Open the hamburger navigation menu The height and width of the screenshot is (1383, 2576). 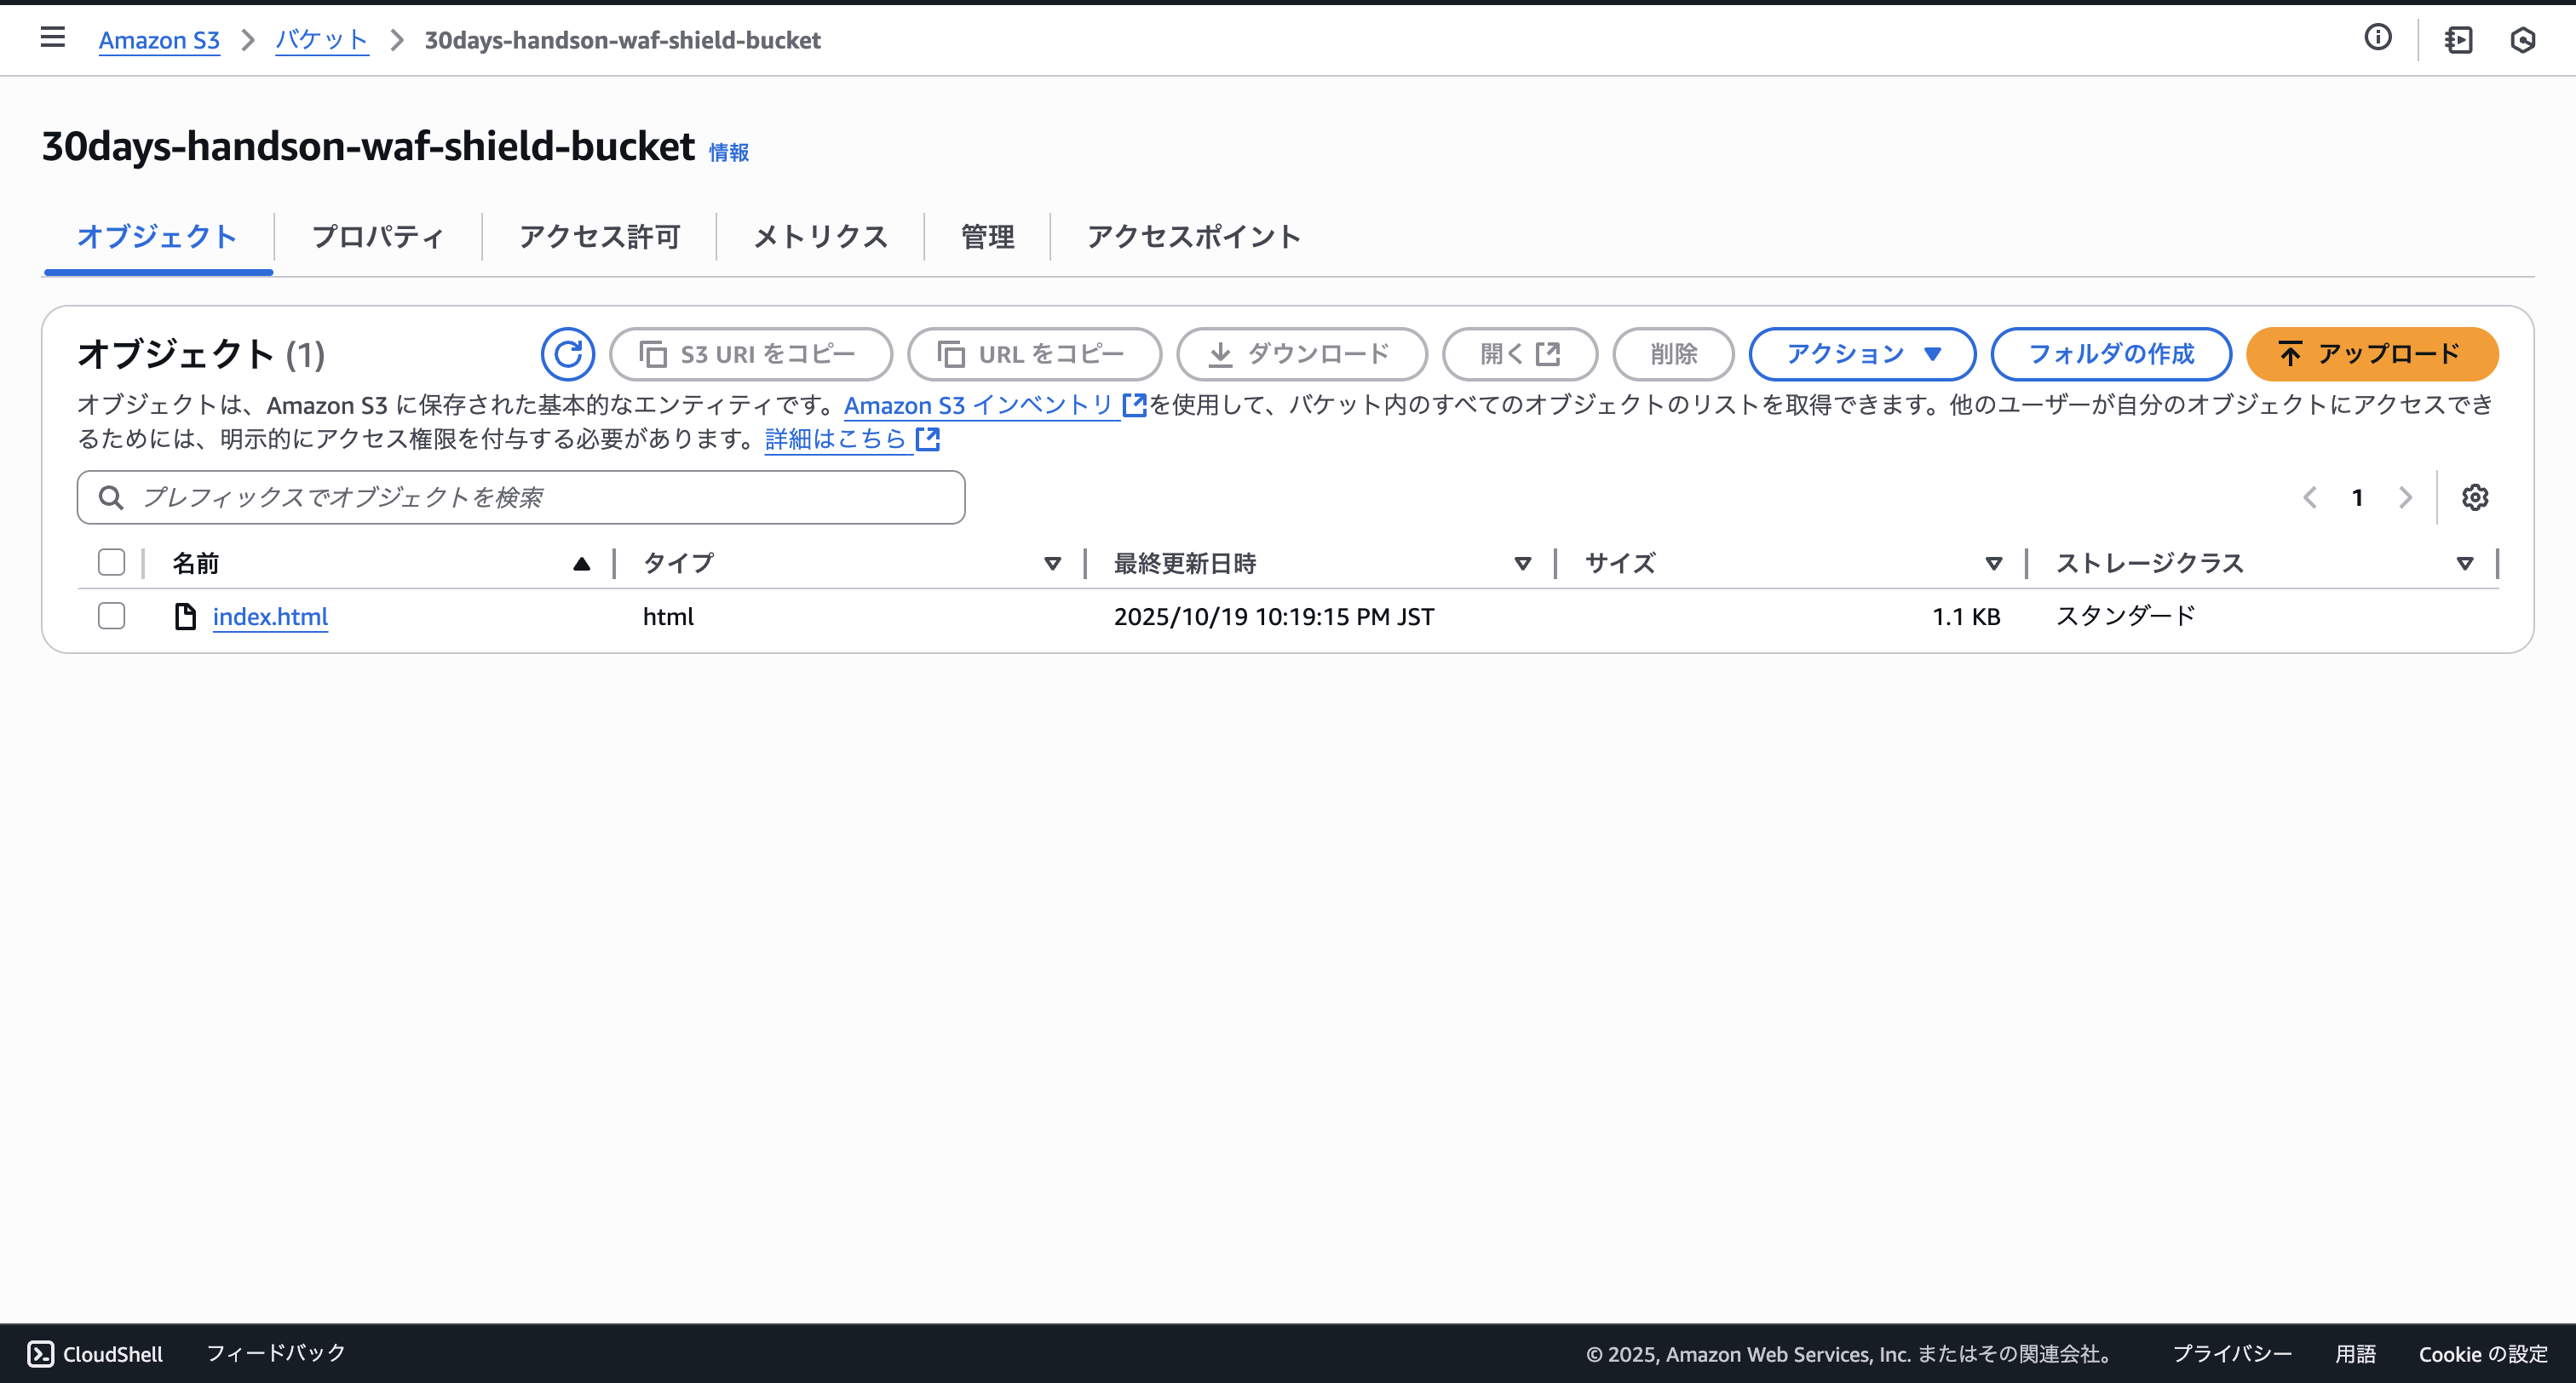click(52, 38)
